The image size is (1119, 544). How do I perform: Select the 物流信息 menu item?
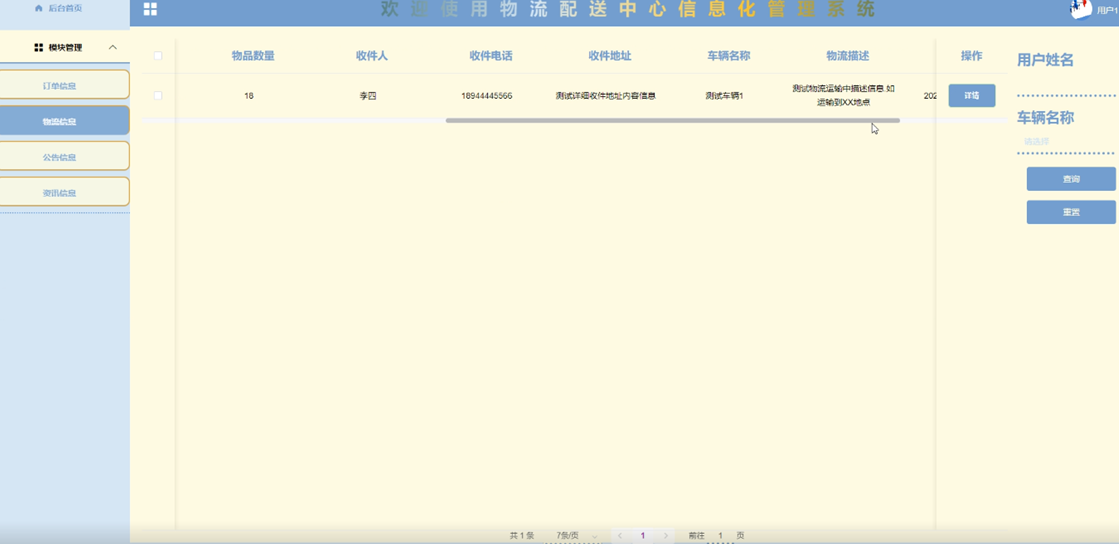tap(64, 120)
